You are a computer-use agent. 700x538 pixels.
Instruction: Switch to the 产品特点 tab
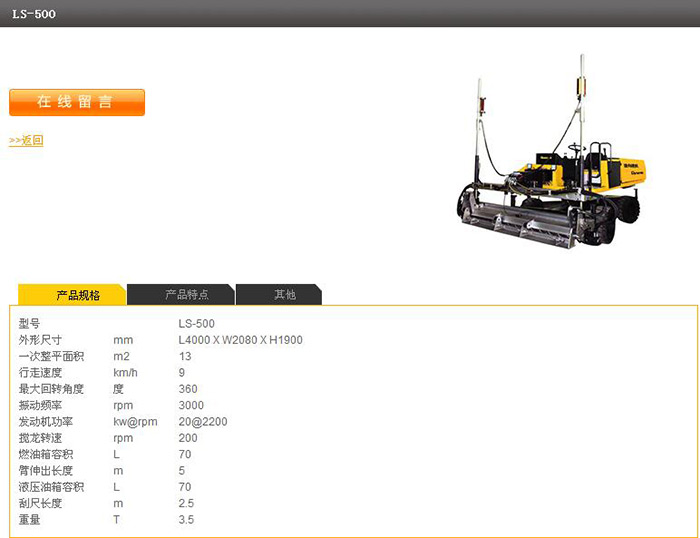point(181,295)
